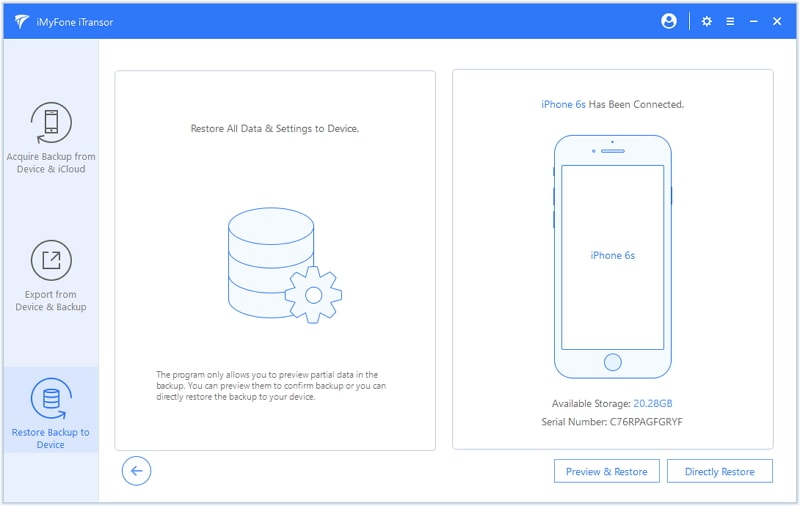Click the home button on iPhone illustration
This screenshot has width=800, height=506.
(613, 361)
